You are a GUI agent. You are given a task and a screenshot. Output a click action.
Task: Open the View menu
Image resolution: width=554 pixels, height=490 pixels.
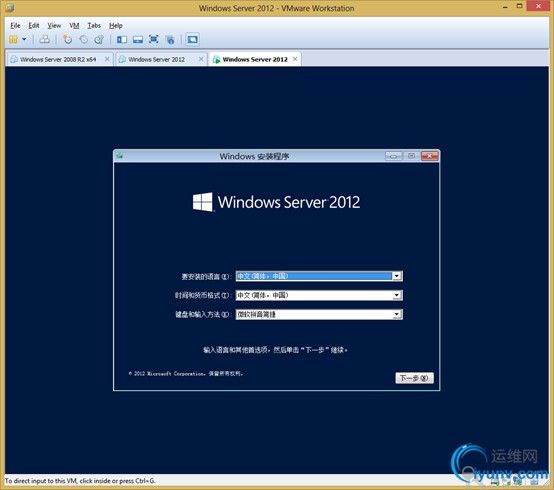click(x=54, y=25)
